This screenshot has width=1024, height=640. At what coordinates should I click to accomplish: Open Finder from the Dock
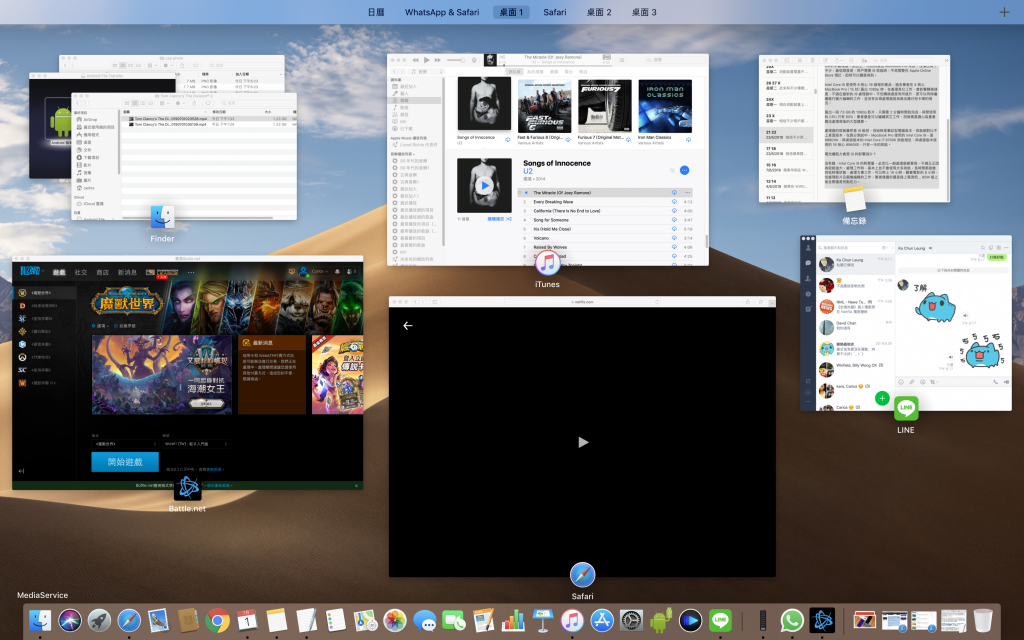[40, 620]
